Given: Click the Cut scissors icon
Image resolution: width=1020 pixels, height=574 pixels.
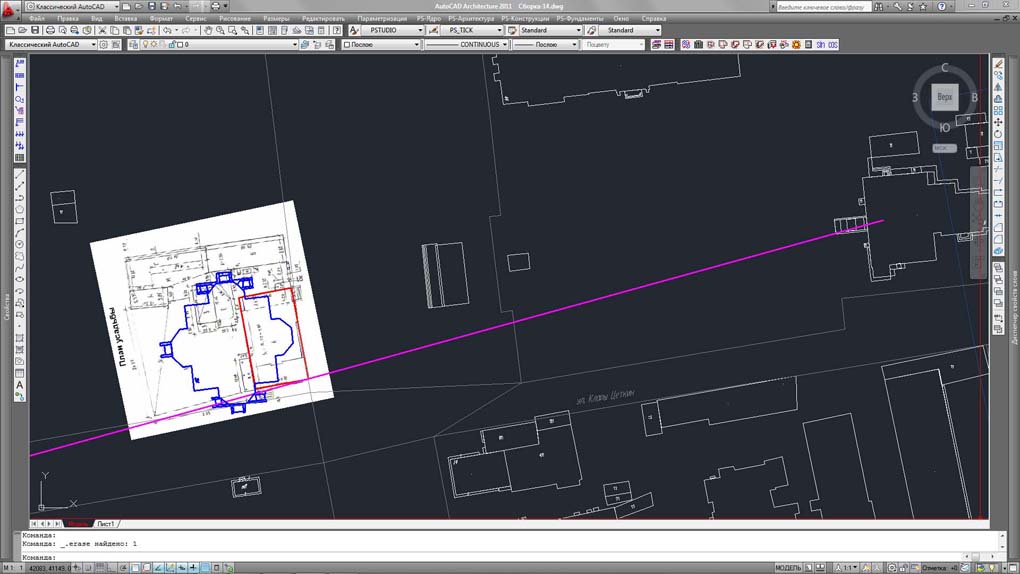Looking at the screenshot, I should coord(101,31).
